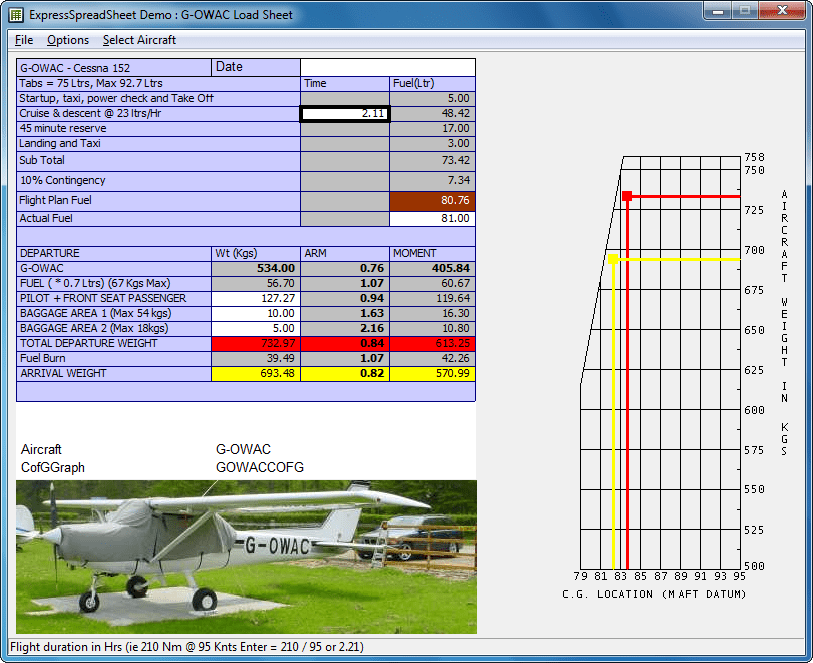Click the Actual Fuel value 81.00
813x663 pixels.
(432, 219)
